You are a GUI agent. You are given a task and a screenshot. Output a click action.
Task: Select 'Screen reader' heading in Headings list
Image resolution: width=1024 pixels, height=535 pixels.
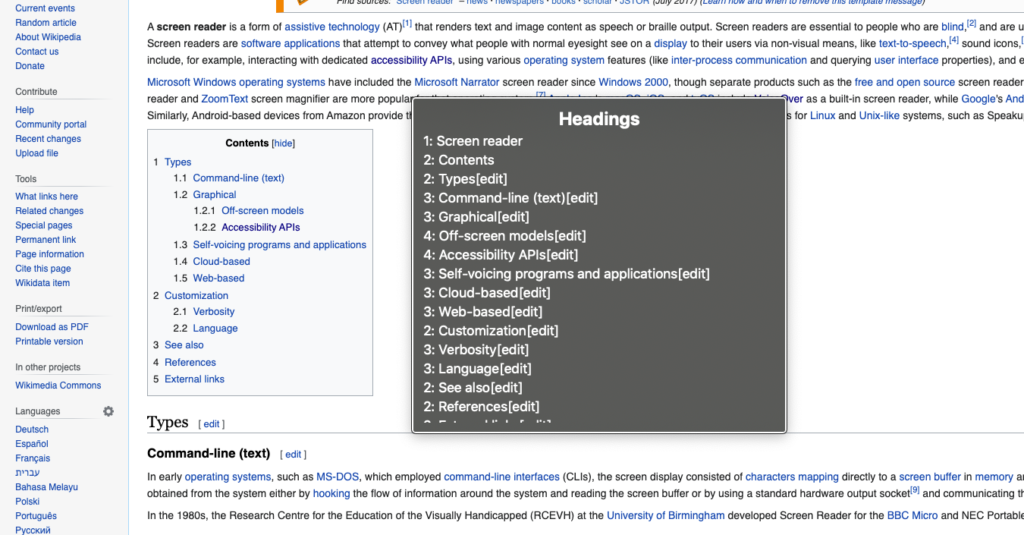coord(473,141)
